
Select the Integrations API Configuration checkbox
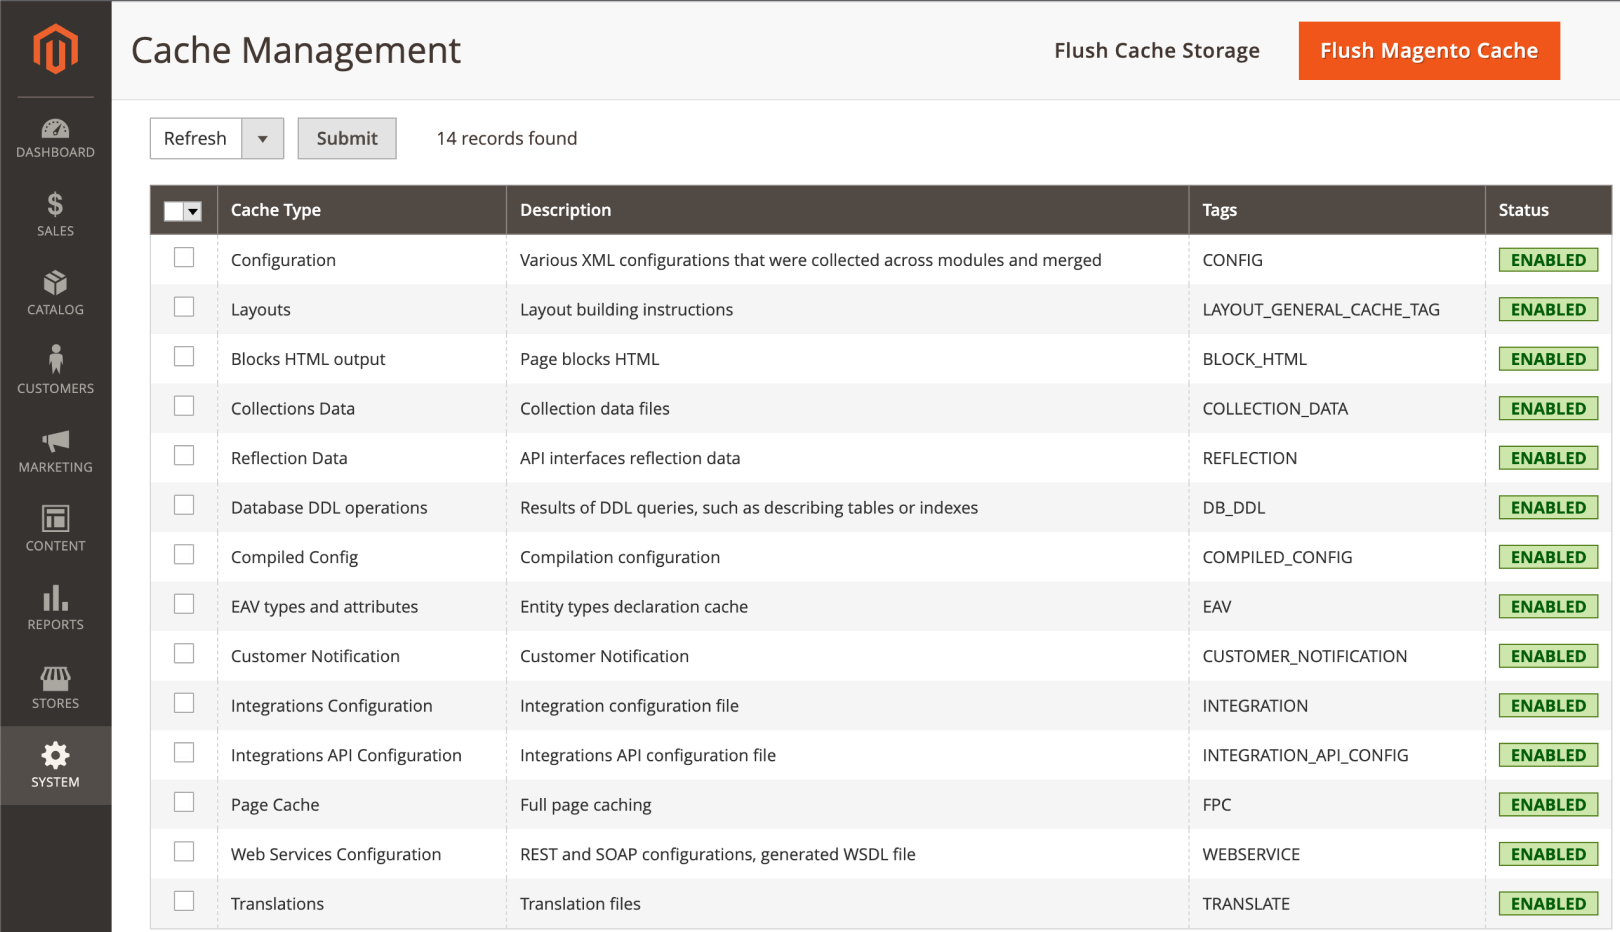click(184, 753)
